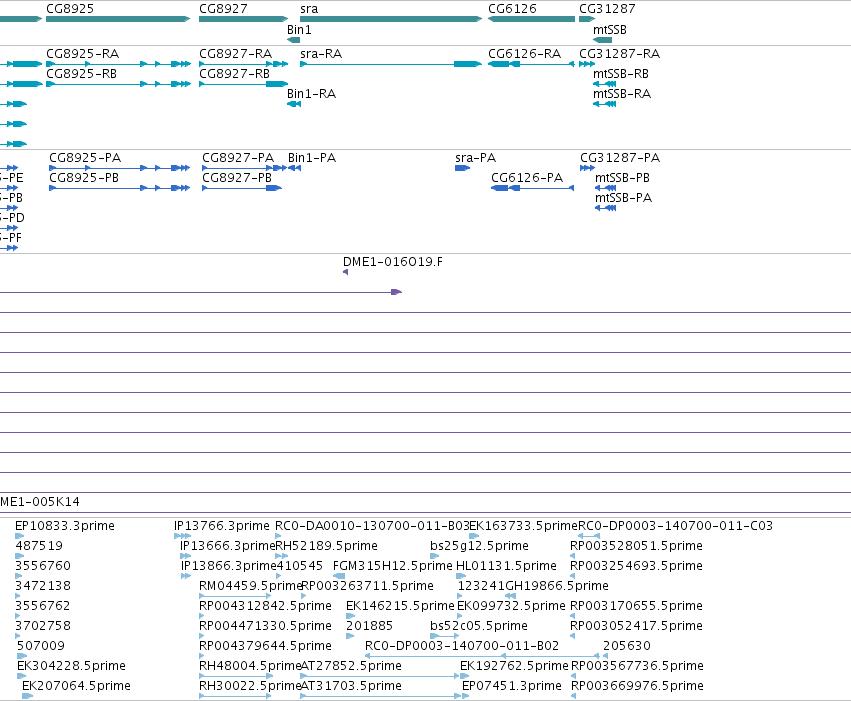Click the Bin1-RA transcript label
The width and height of the screenshot is (851, 701).
(x=312, y=94)
